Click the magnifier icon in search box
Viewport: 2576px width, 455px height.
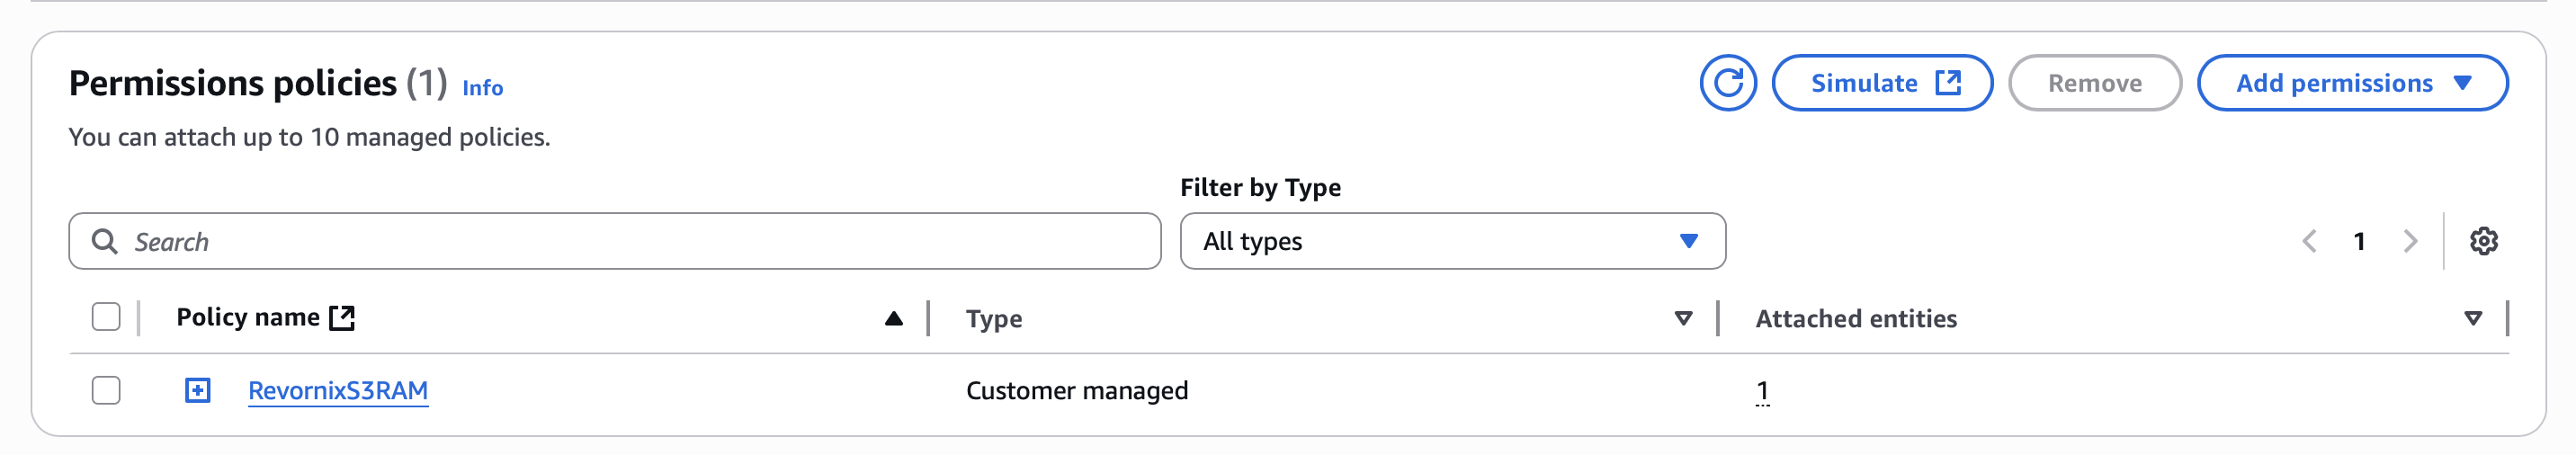(x=104, y=241)
